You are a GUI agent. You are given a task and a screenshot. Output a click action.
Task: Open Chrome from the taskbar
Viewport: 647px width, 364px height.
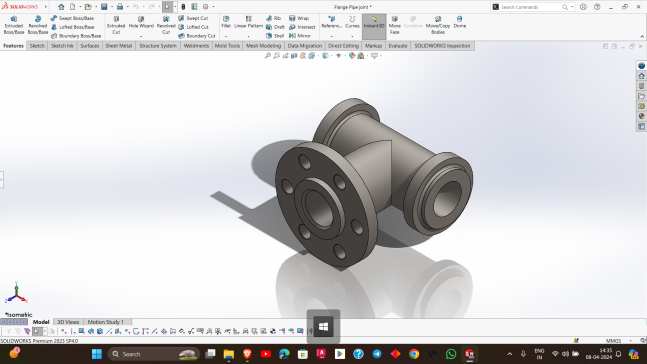[414, 354]
